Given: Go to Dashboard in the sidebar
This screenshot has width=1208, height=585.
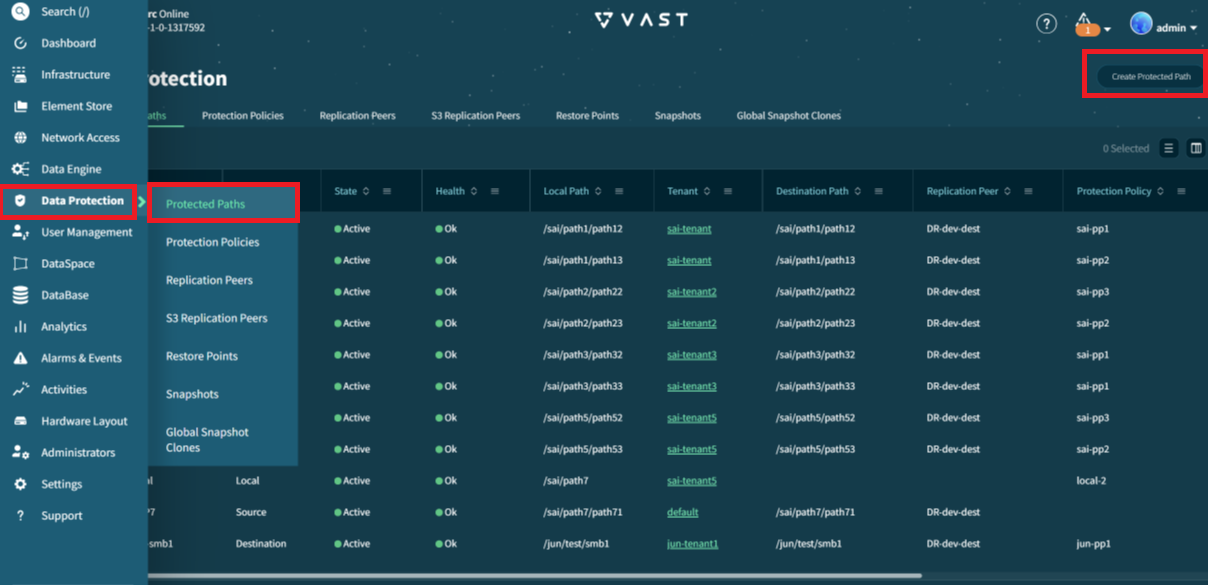Looking at the screenshot, I should click(x=68, y=43).
